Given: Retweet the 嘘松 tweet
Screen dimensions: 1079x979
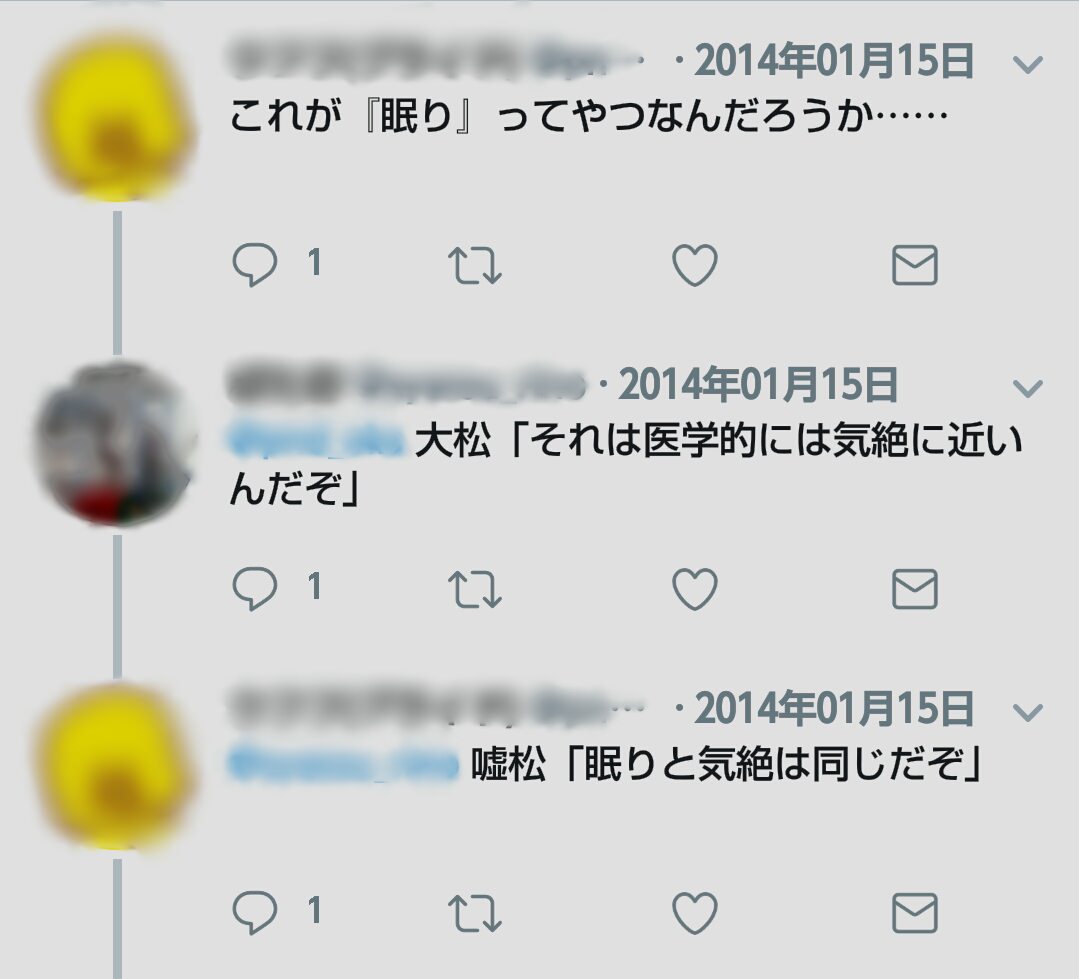Looking at the screenshot, I should pyautogui.click(x=475, y=914).
